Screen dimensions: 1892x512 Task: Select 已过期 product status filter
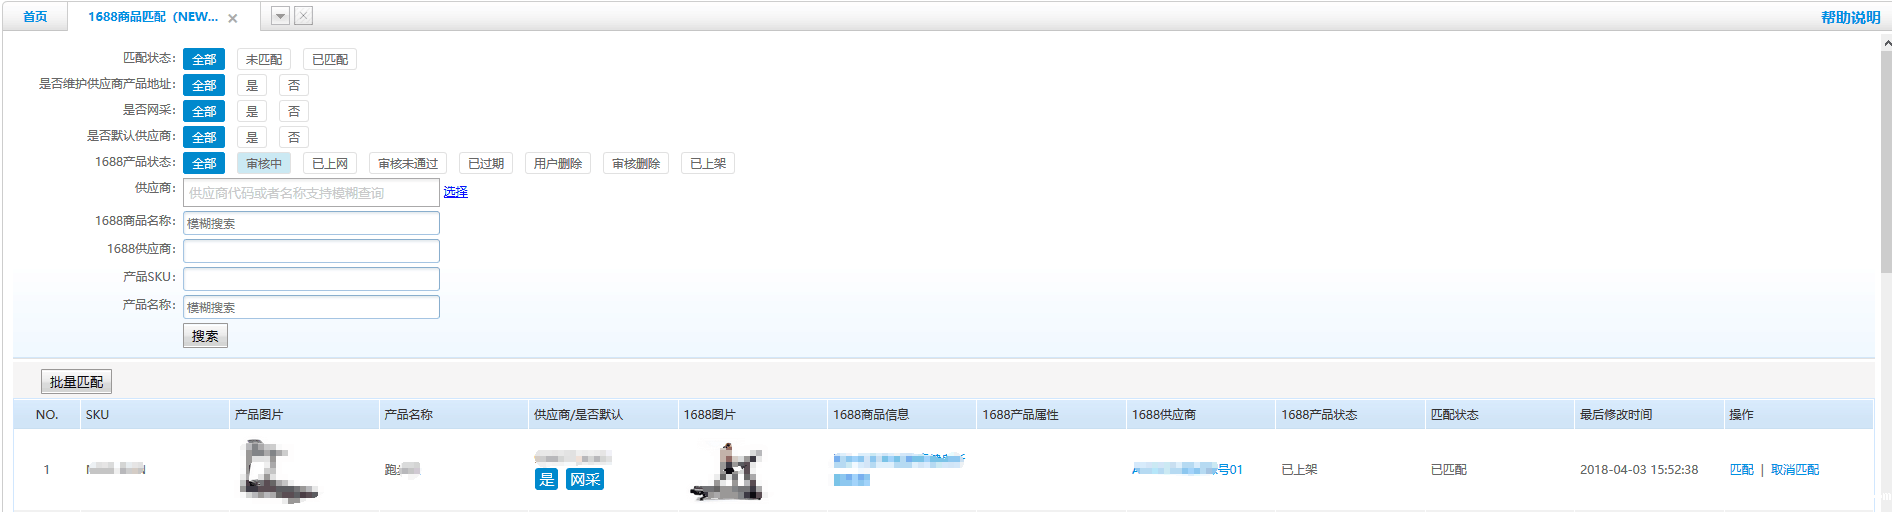click(486, 164)
